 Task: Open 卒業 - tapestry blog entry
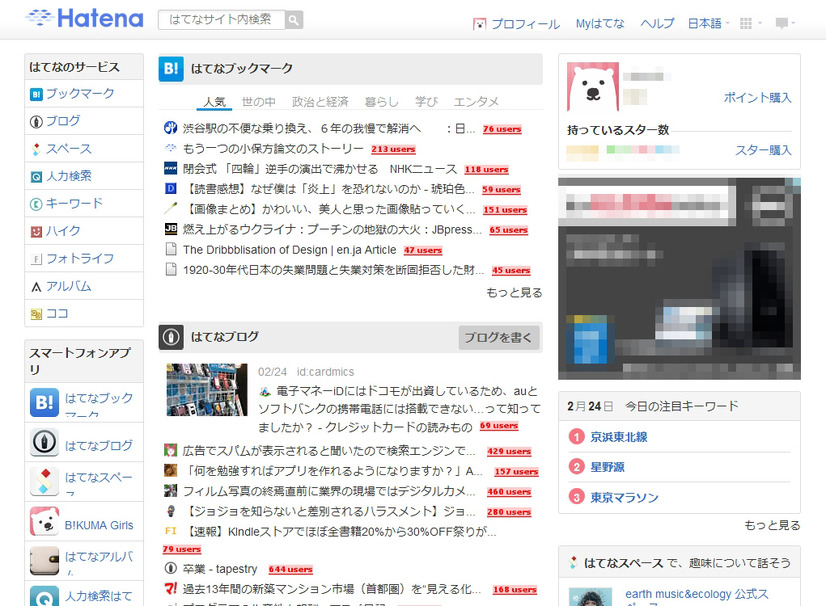pyautogui.click(x=220, y=569)
